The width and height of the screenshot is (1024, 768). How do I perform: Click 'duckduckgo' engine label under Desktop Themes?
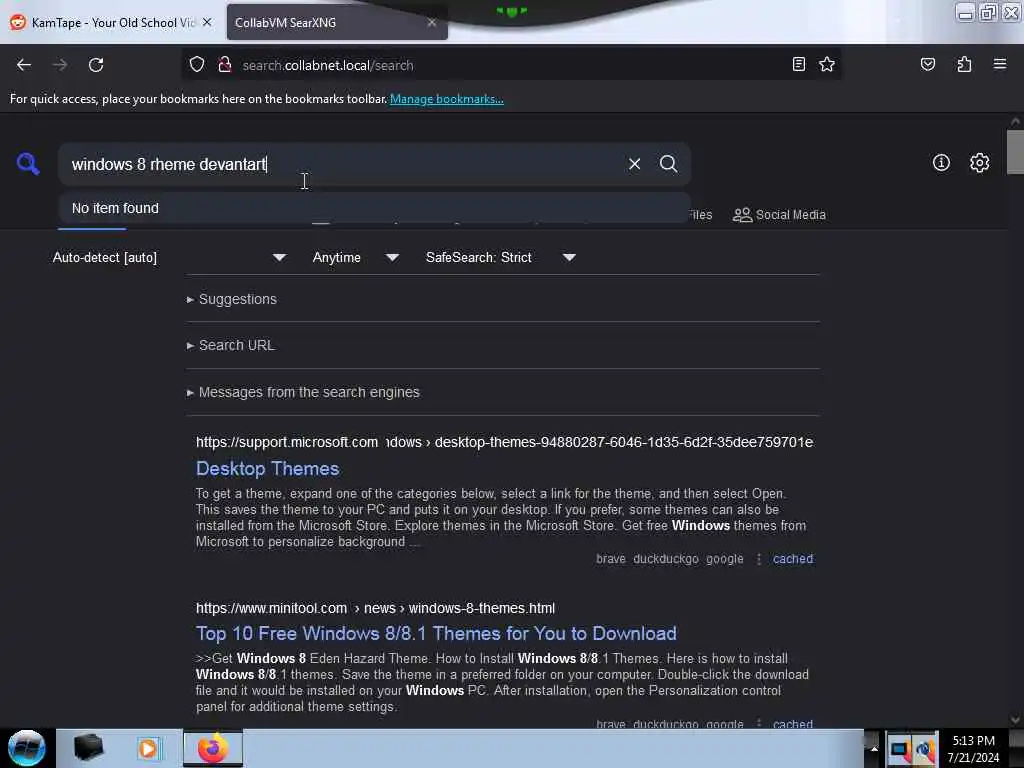665,559
